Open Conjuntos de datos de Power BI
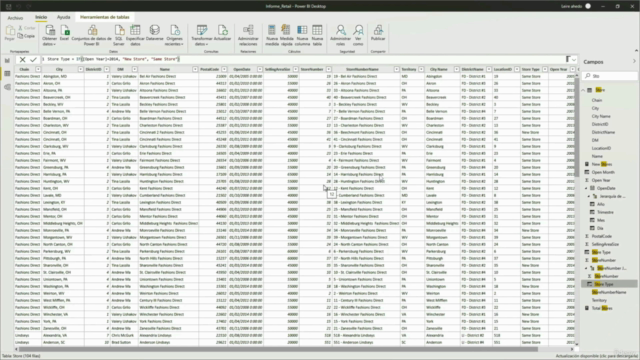Viewport: 640px width, 360px height. [91, 35]
